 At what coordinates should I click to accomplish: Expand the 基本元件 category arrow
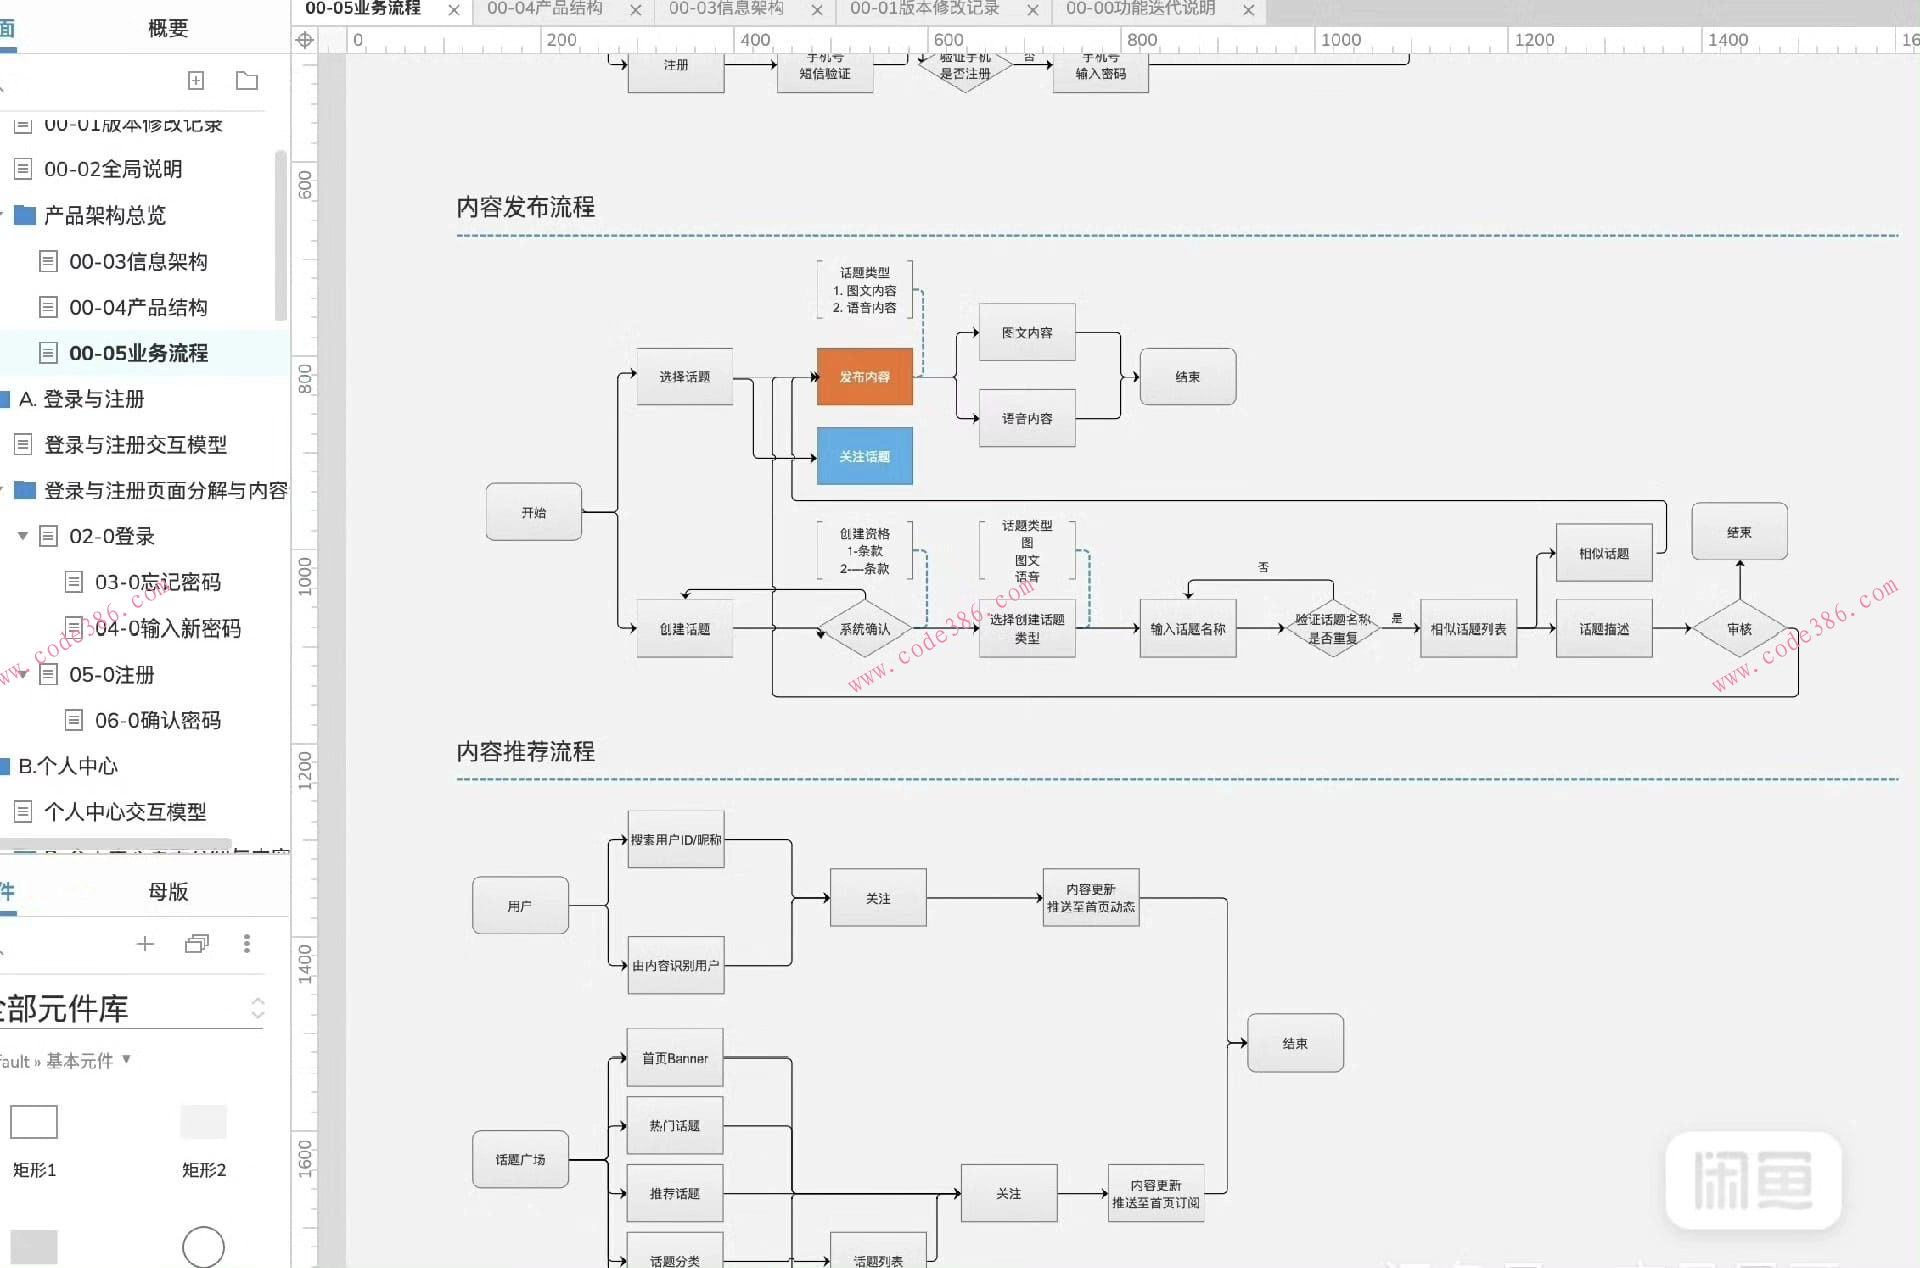[127, 1059]
